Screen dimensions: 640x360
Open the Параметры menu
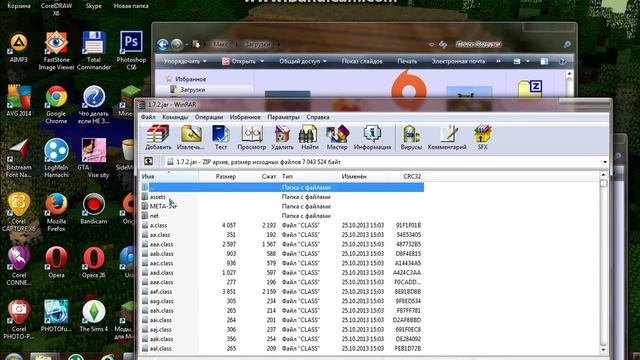tap(283, 117)
